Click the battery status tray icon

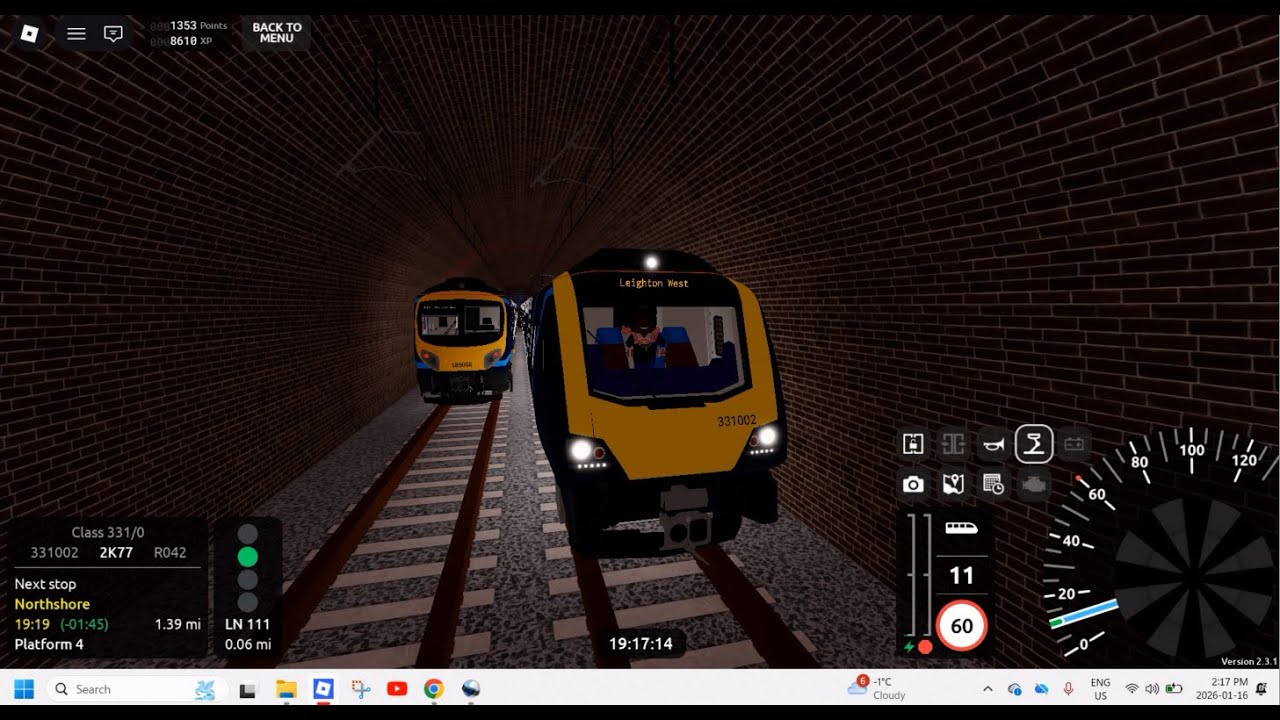click(x=1174, y=689)
